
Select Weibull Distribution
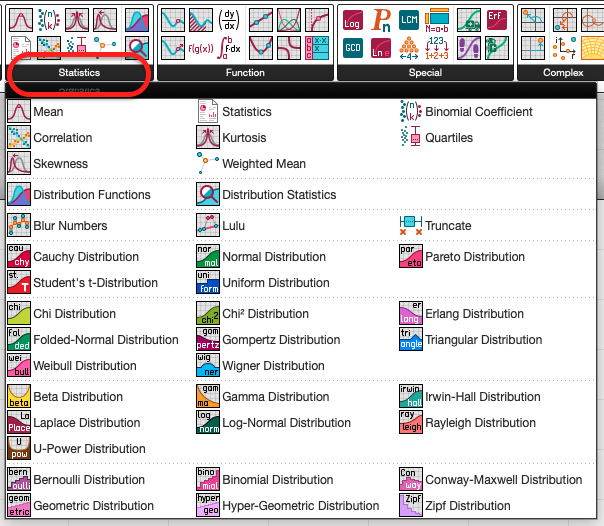72,365
